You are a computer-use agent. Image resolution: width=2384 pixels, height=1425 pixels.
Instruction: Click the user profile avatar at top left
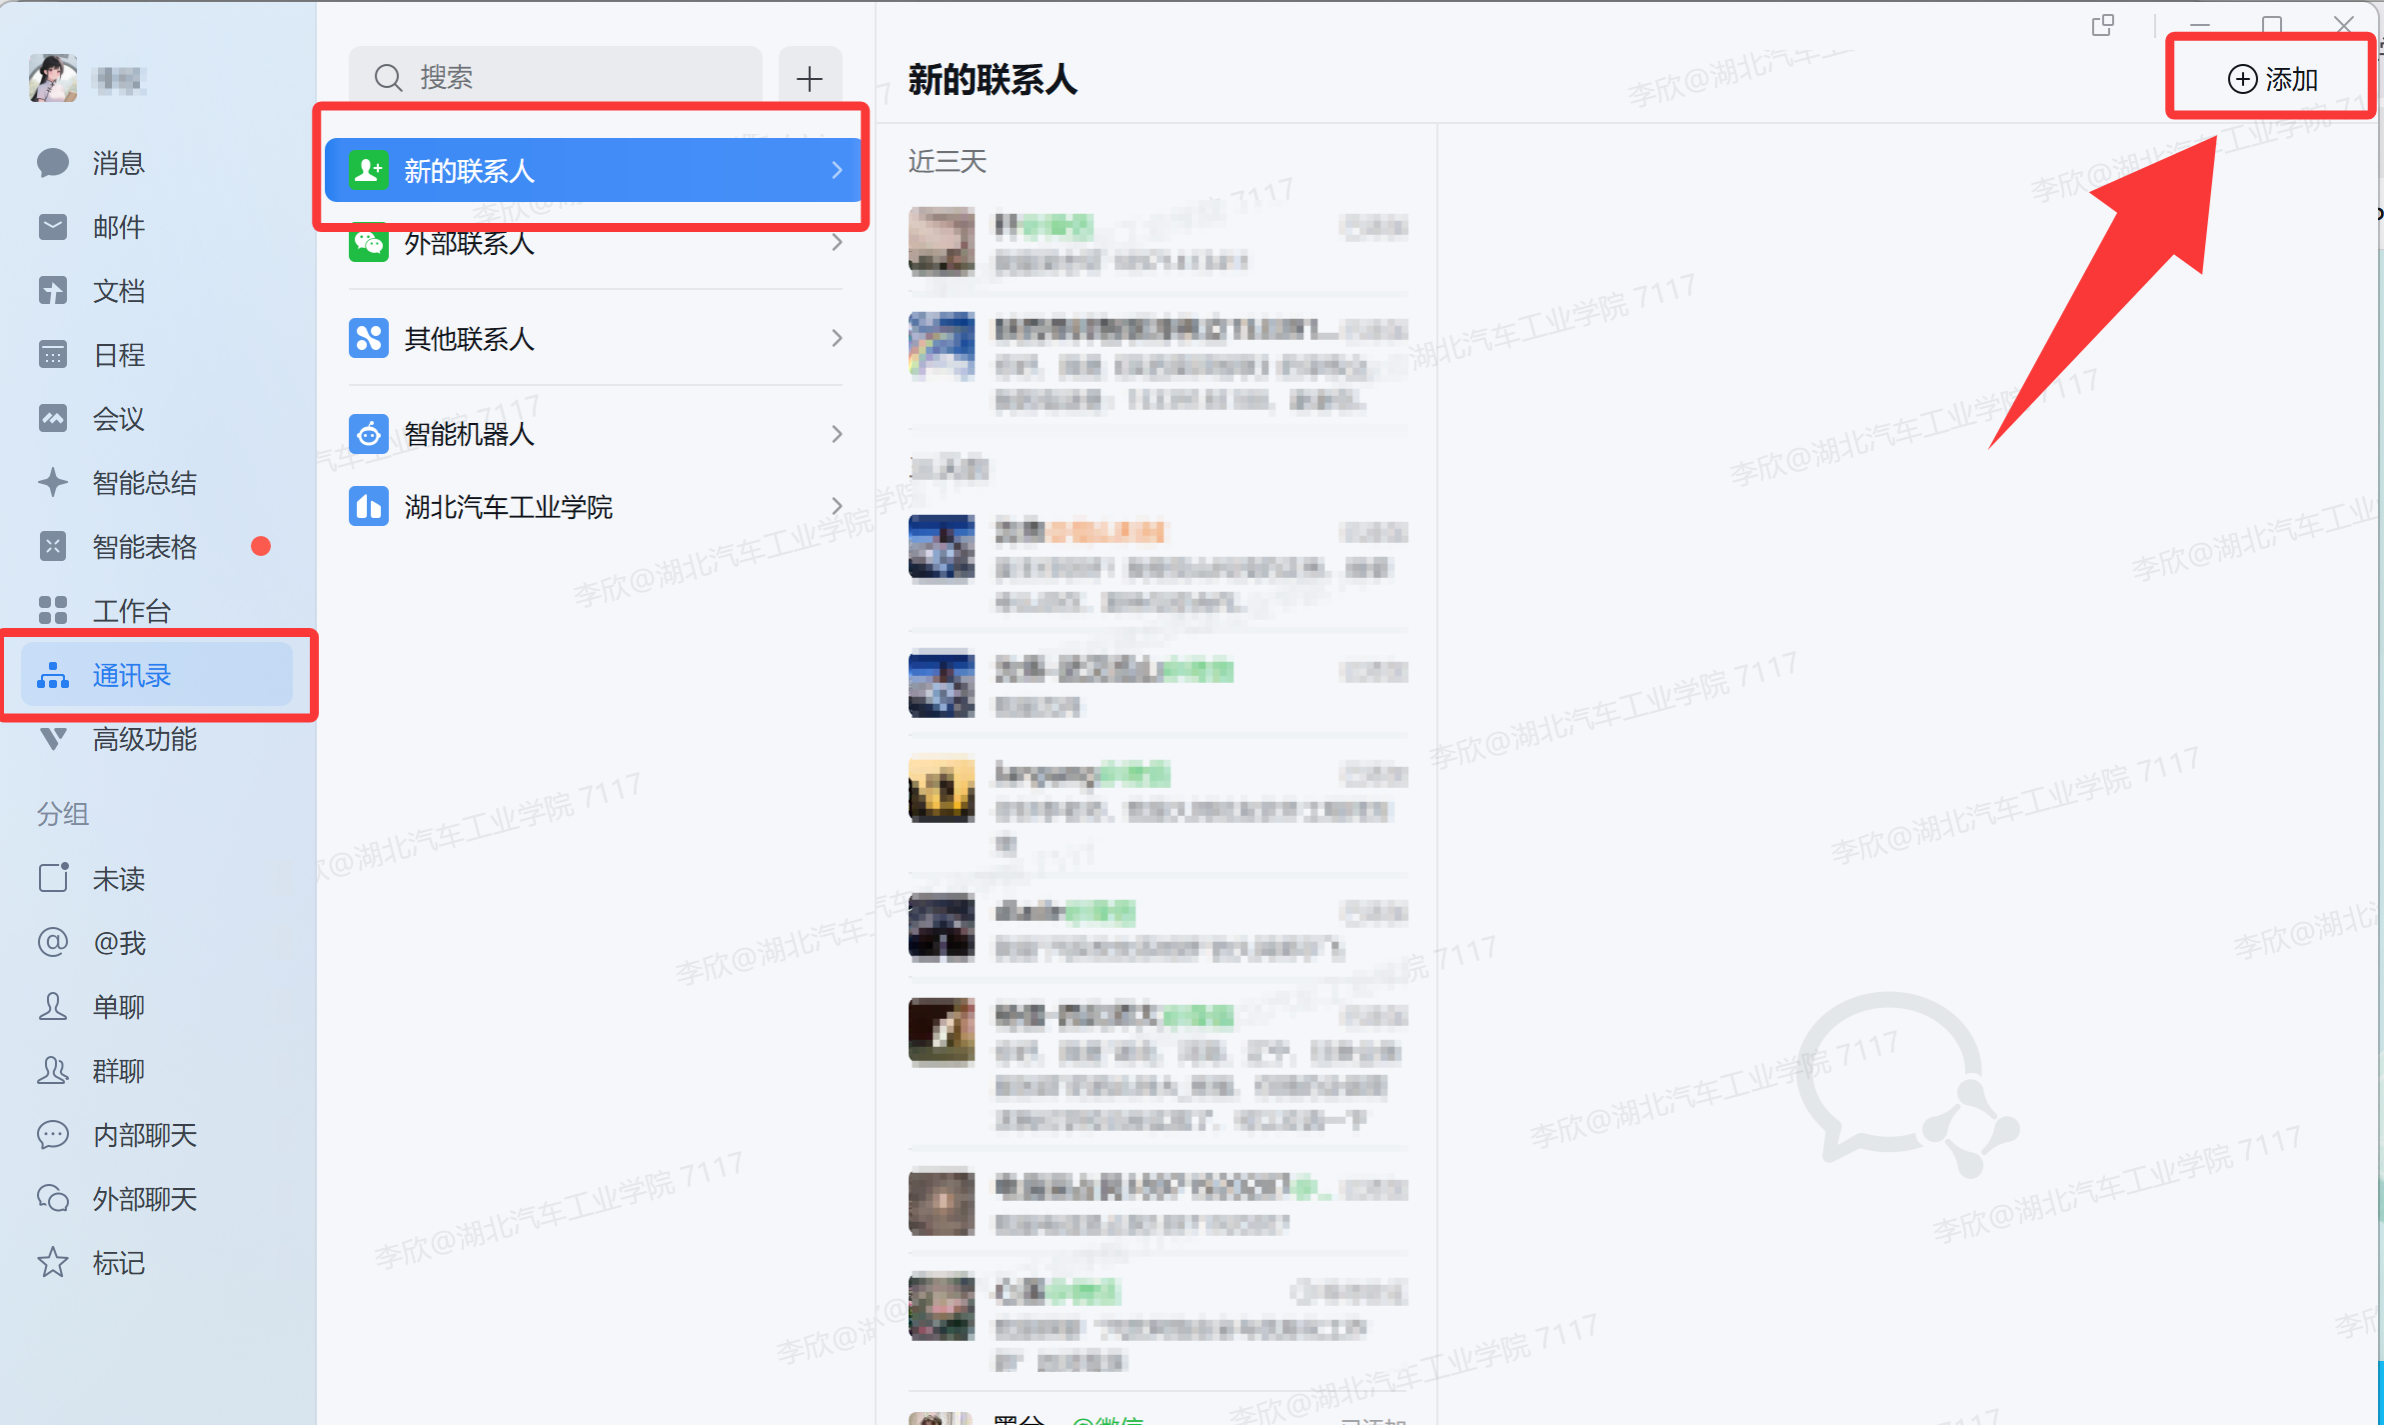(53, 78)
